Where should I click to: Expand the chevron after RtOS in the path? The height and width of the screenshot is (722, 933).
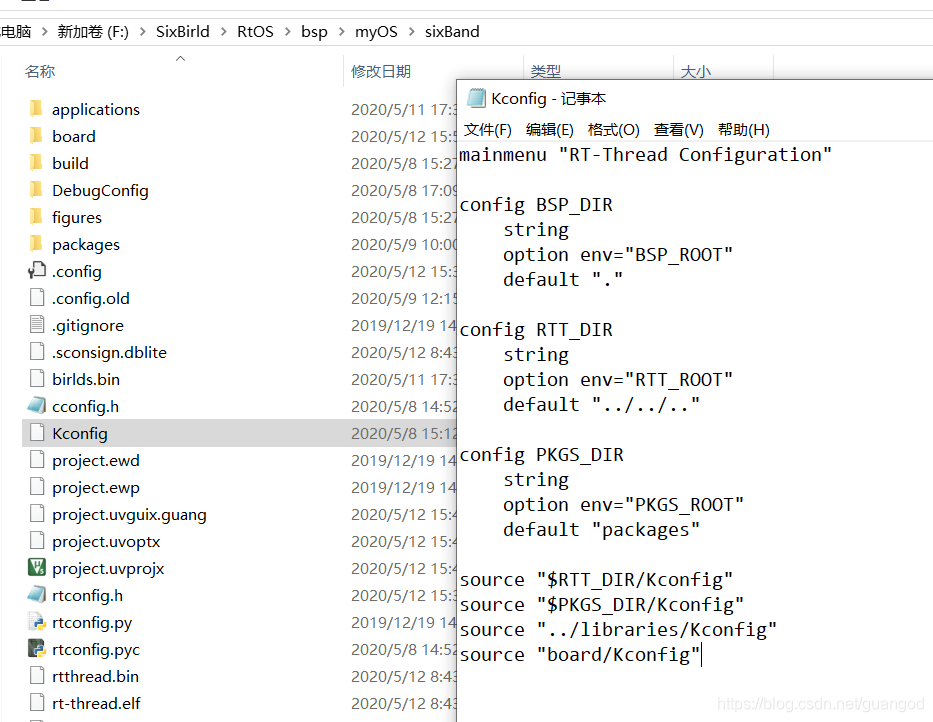click(288, 32)
